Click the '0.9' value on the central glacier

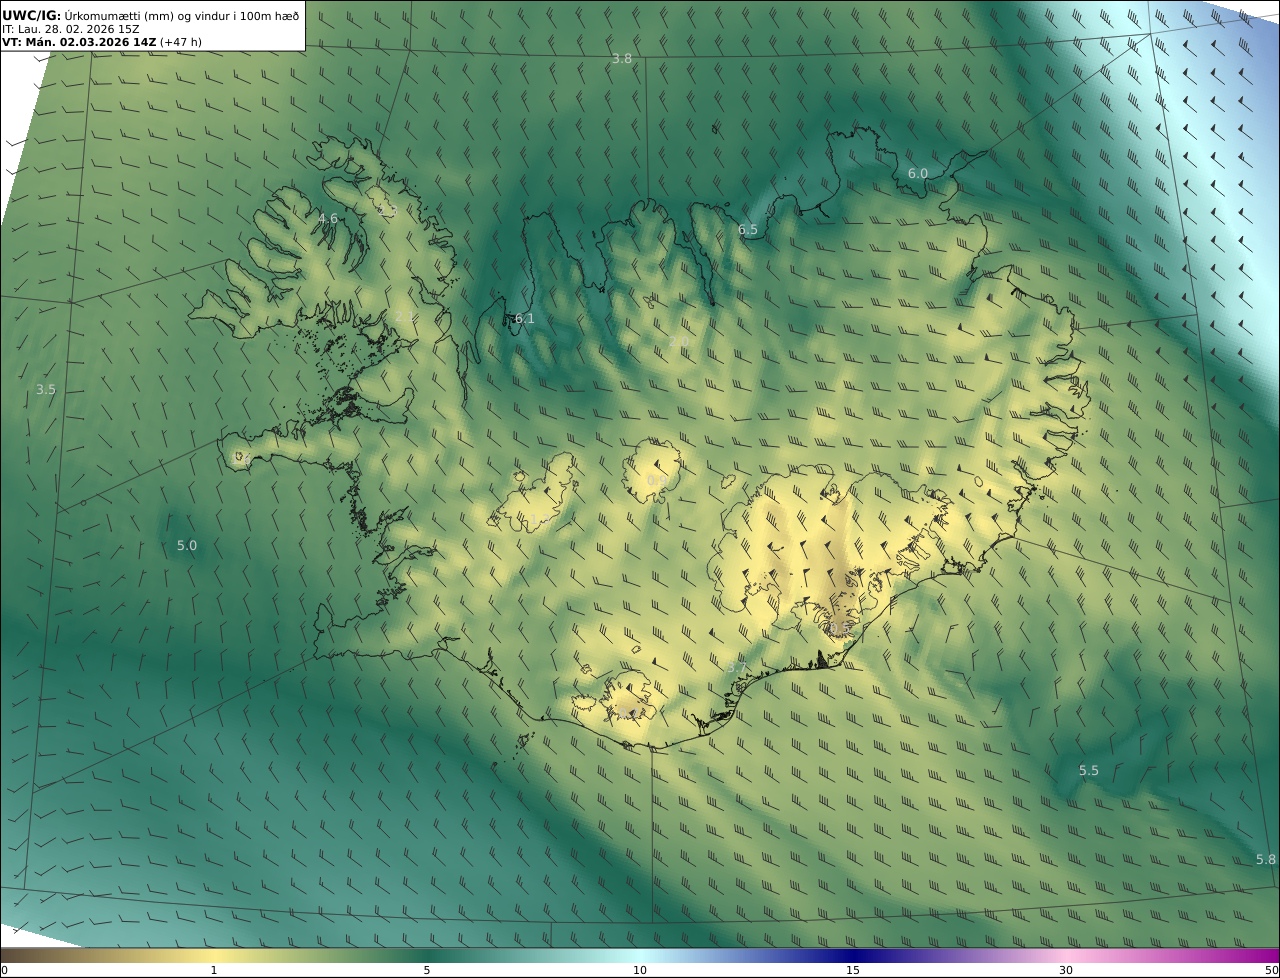coord(657,480)
